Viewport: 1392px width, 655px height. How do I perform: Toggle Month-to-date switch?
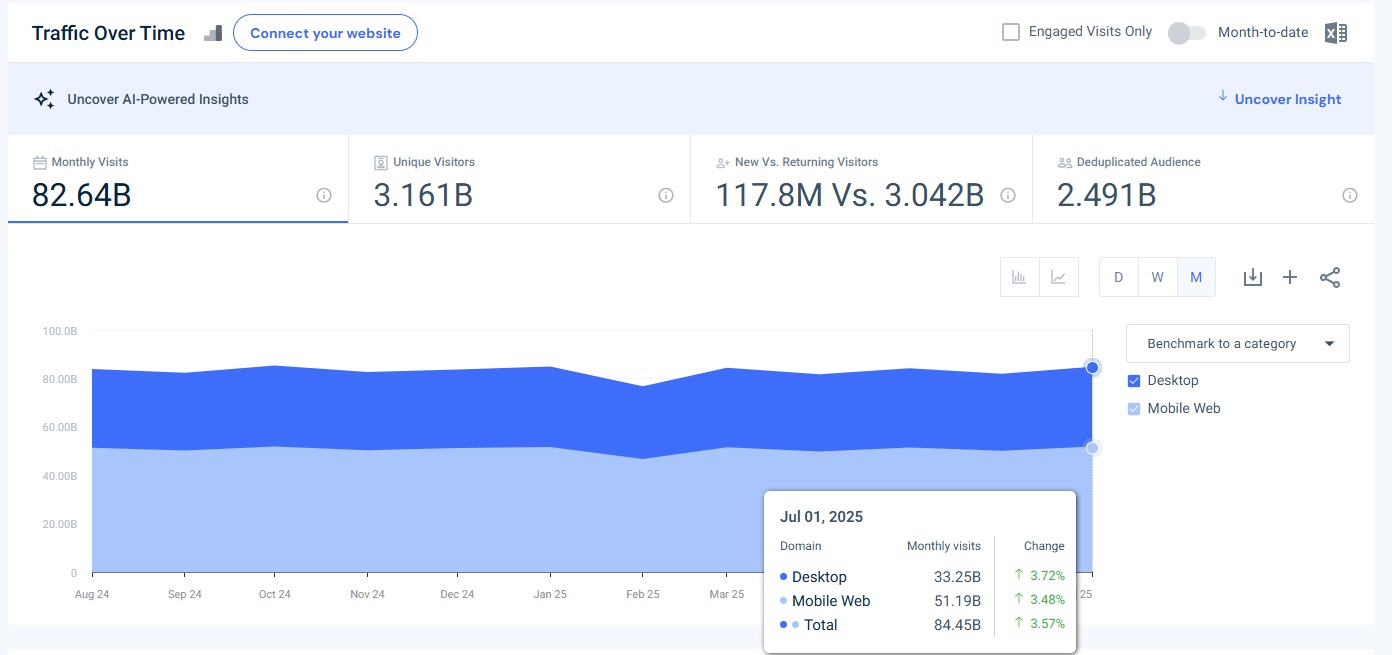[1186, 33]
